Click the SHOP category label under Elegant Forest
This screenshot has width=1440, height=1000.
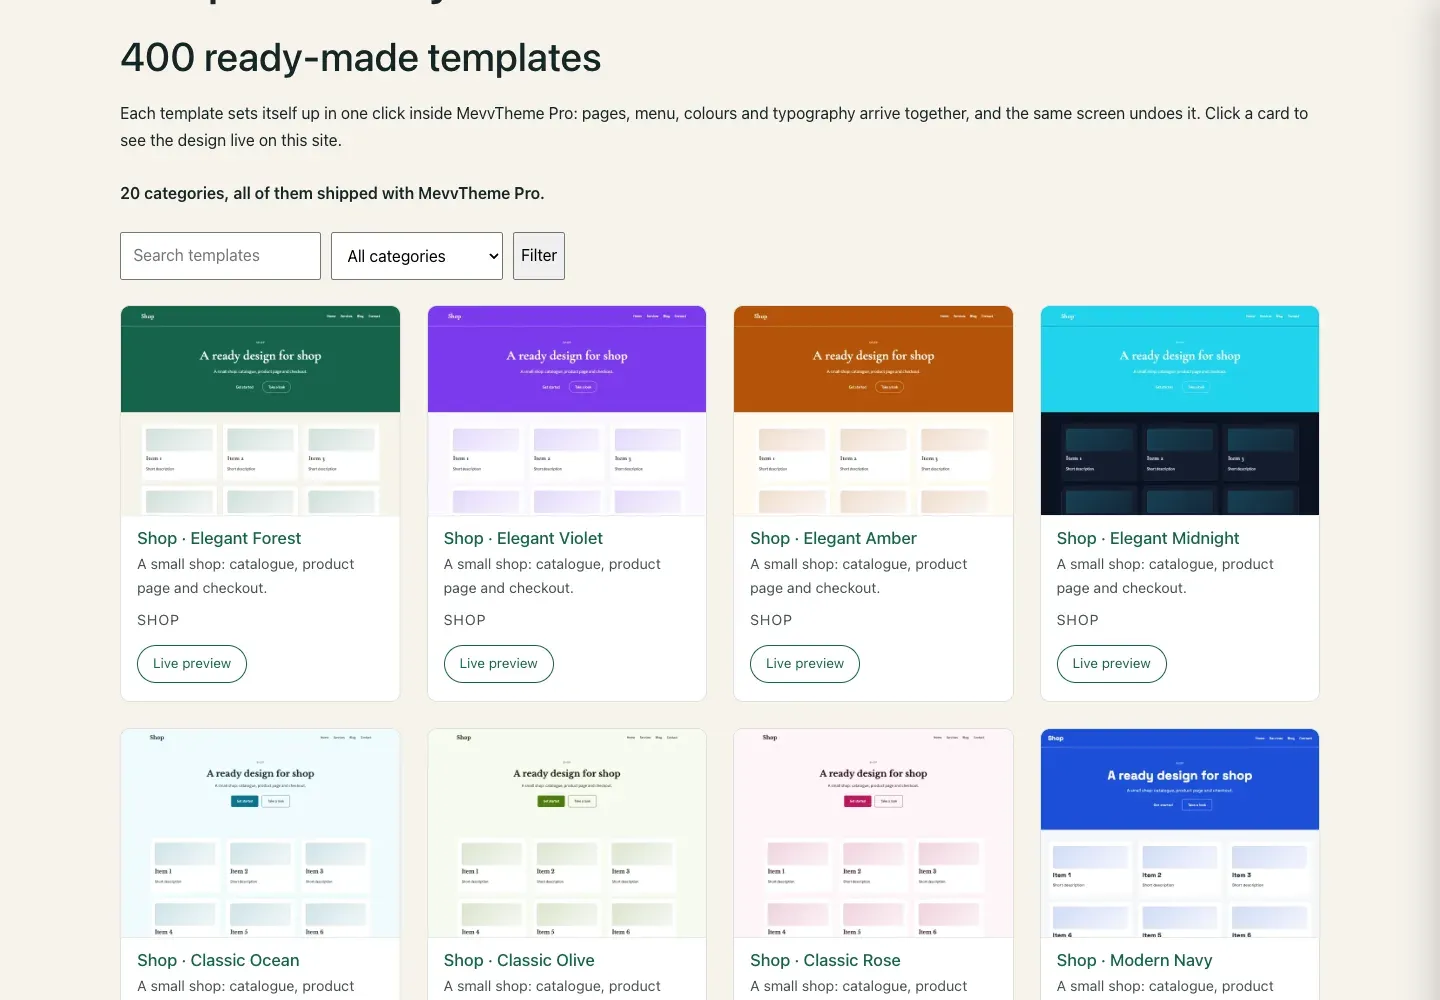158,620
